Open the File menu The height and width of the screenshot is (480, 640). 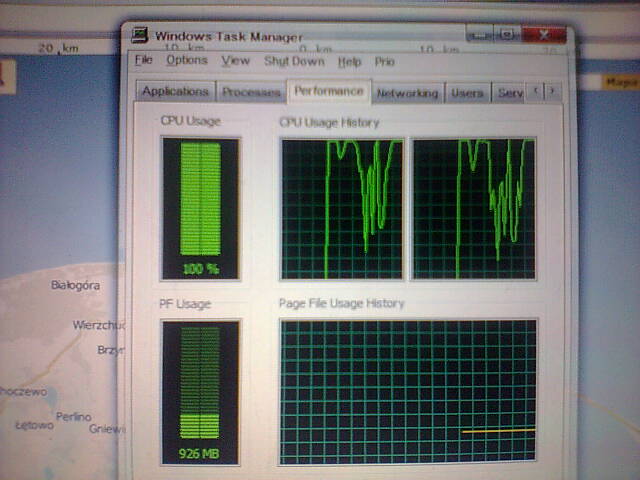click(144, 60)
